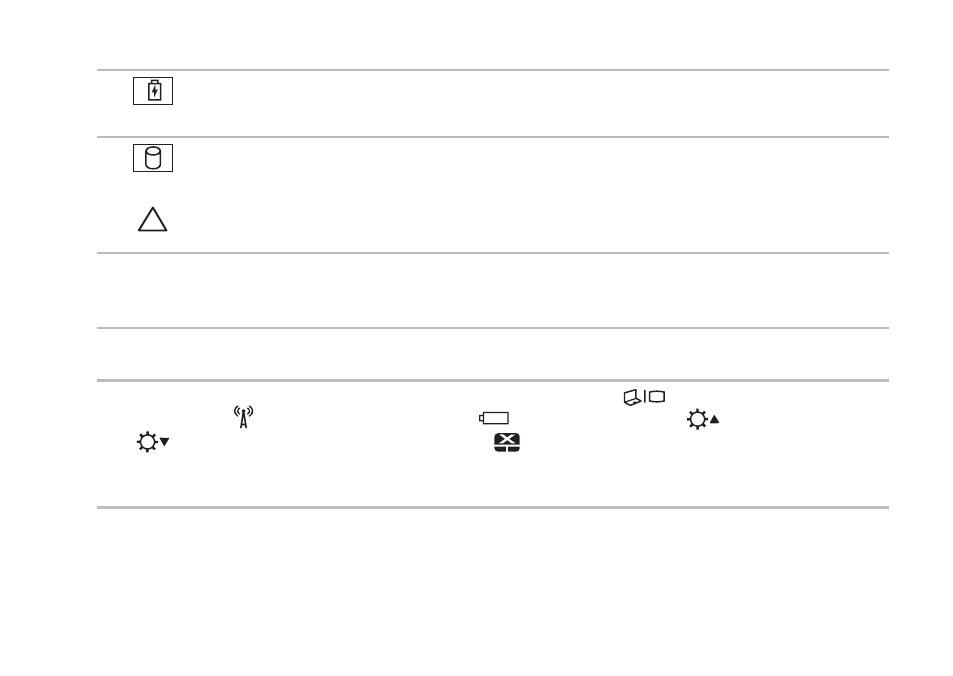The height and width of the screenshot is (676, 953).
Task: Click the laptop half of display-switch icon
Action: (633, 398)
